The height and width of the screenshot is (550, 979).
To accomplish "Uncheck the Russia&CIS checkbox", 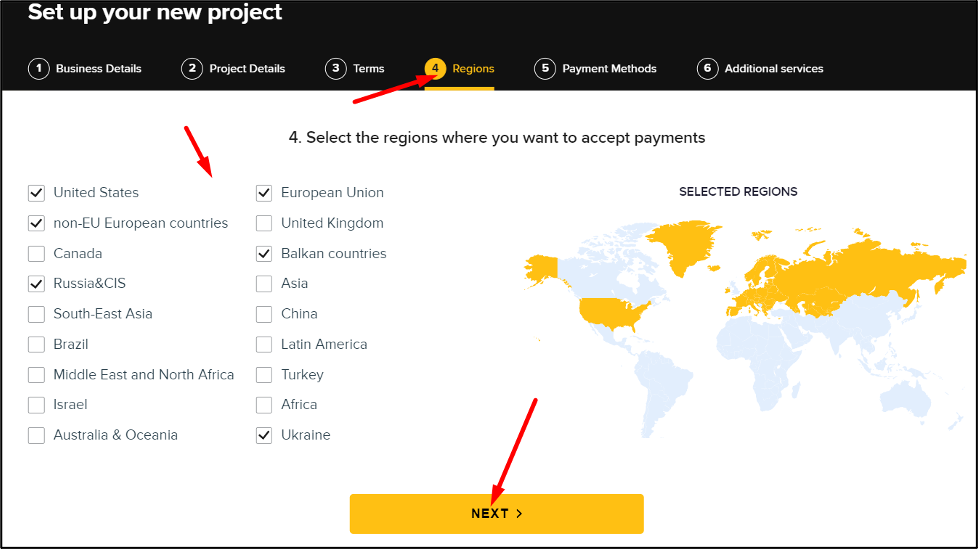I will pyautogui.click(x=36, y=284).
